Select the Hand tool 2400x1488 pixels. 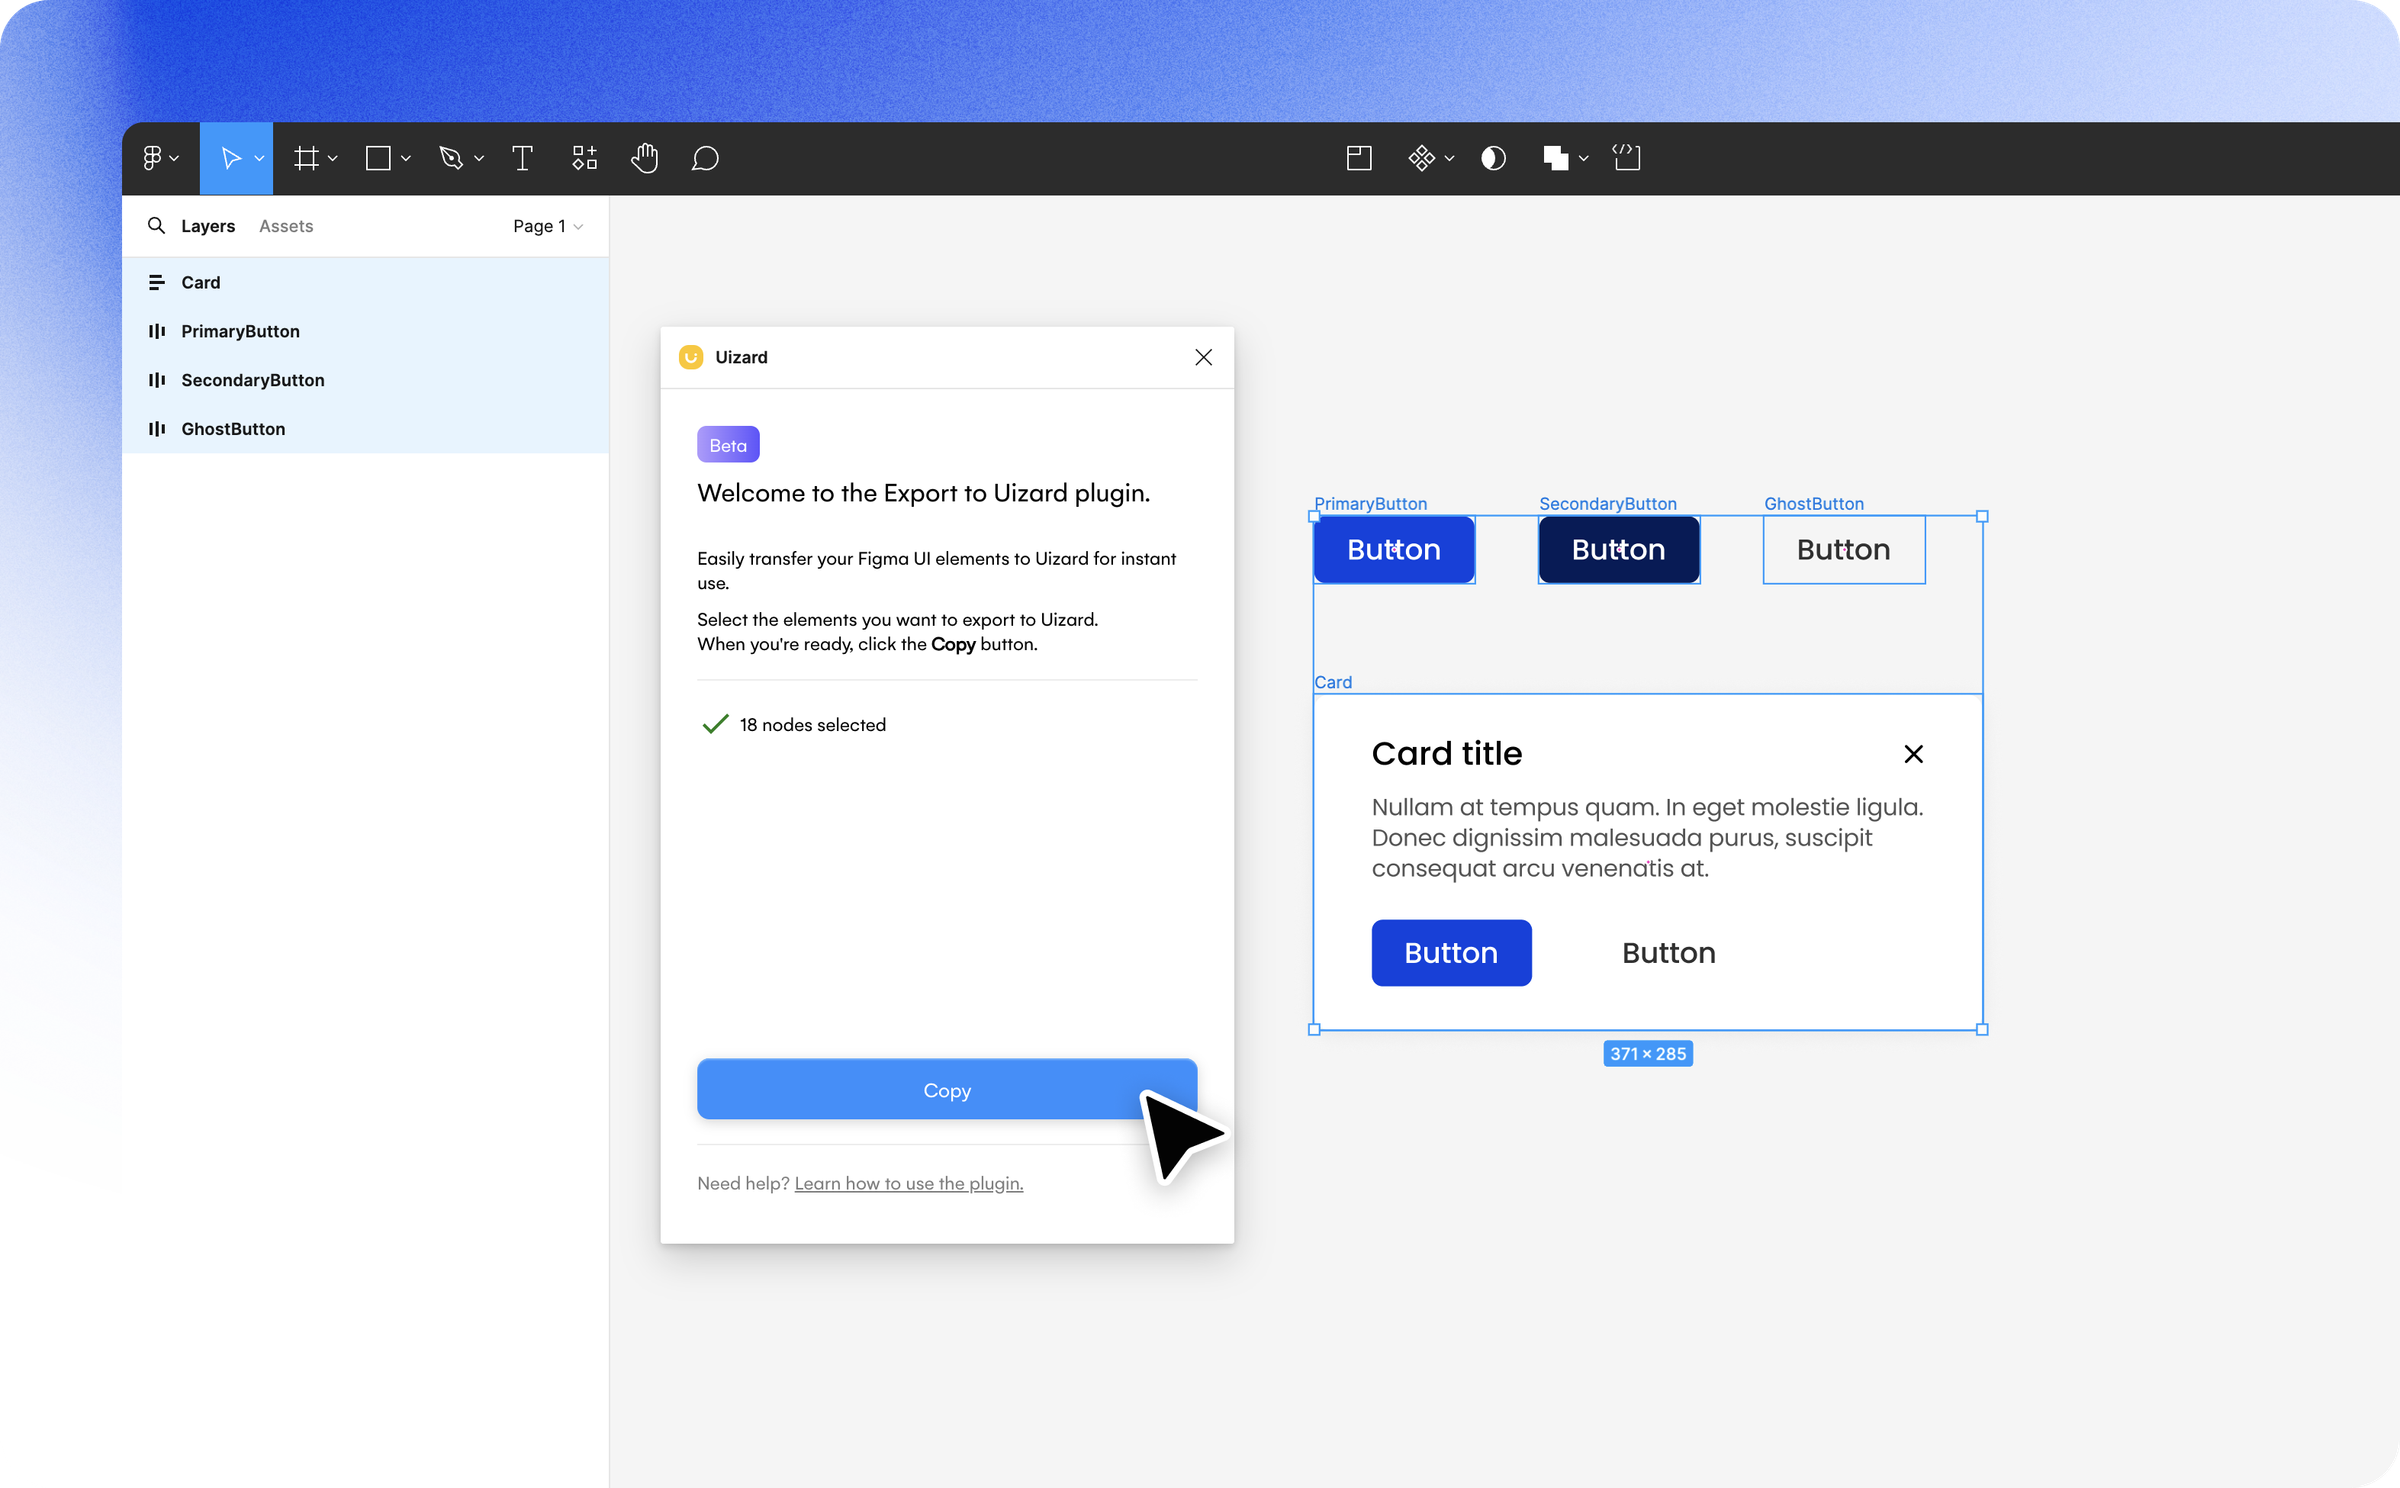click(x=644, y=158)
